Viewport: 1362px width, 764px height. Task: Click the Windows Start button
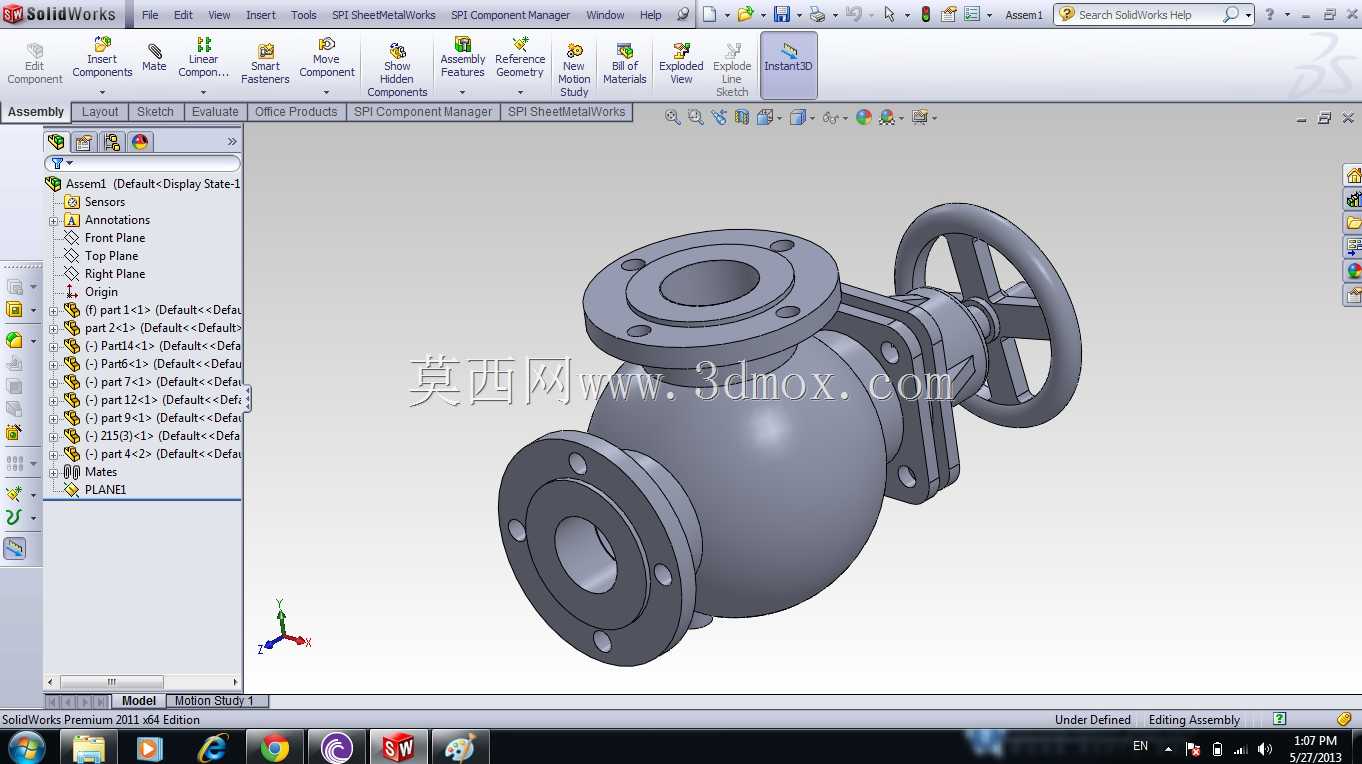27,747
